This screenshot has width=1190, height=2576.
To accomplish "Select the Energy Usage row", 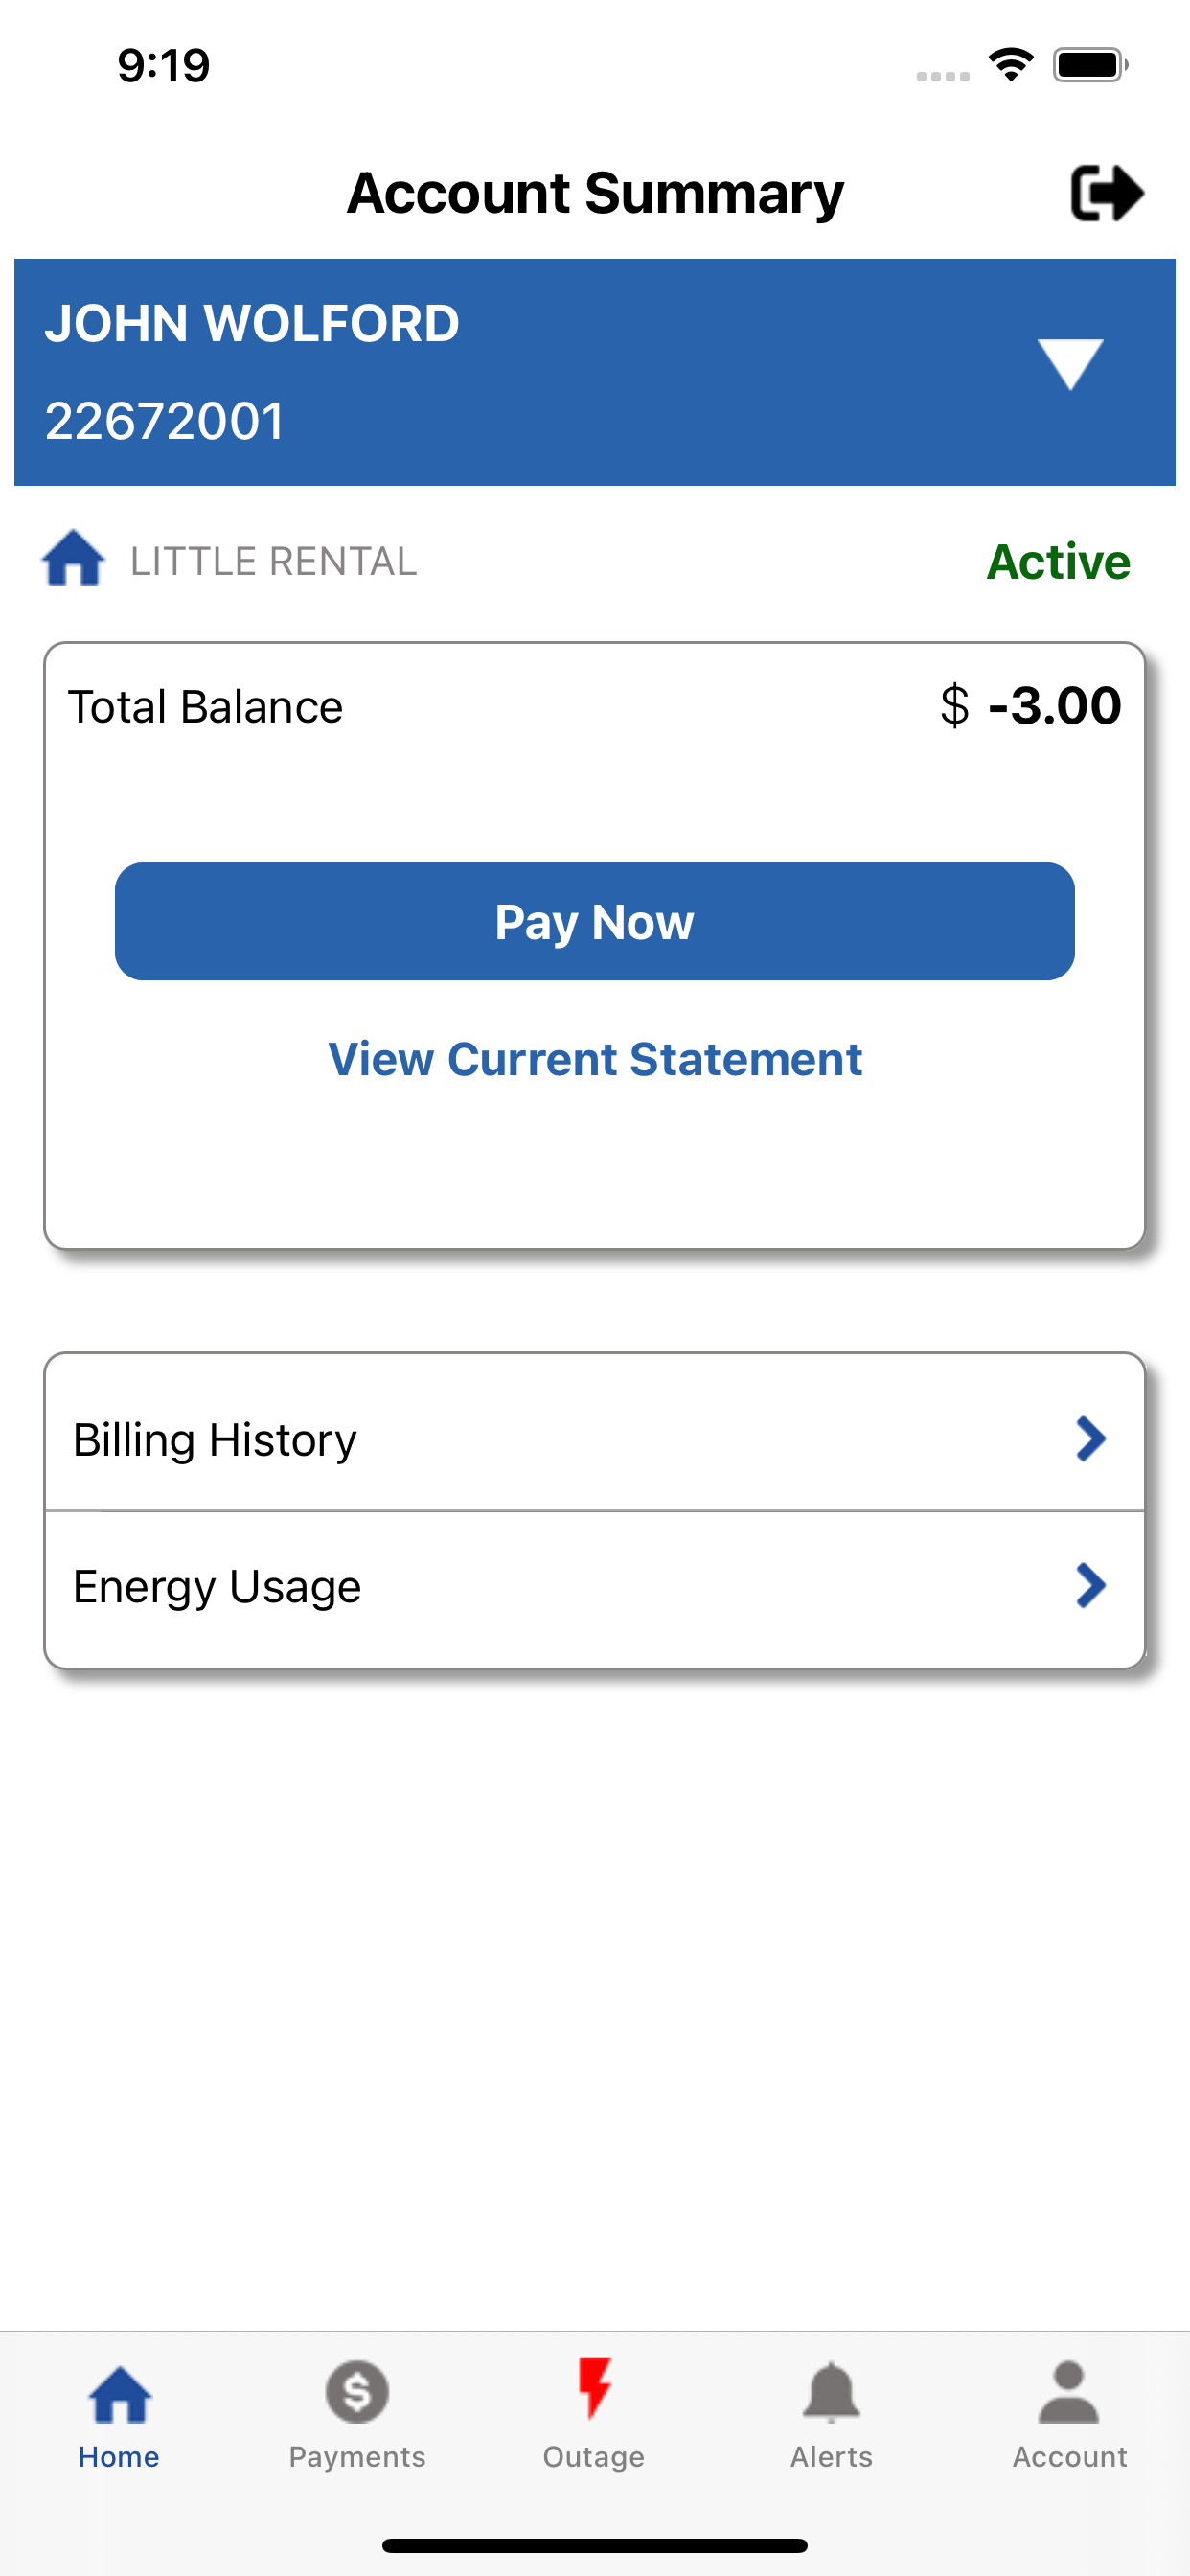I will (595, 1589).
